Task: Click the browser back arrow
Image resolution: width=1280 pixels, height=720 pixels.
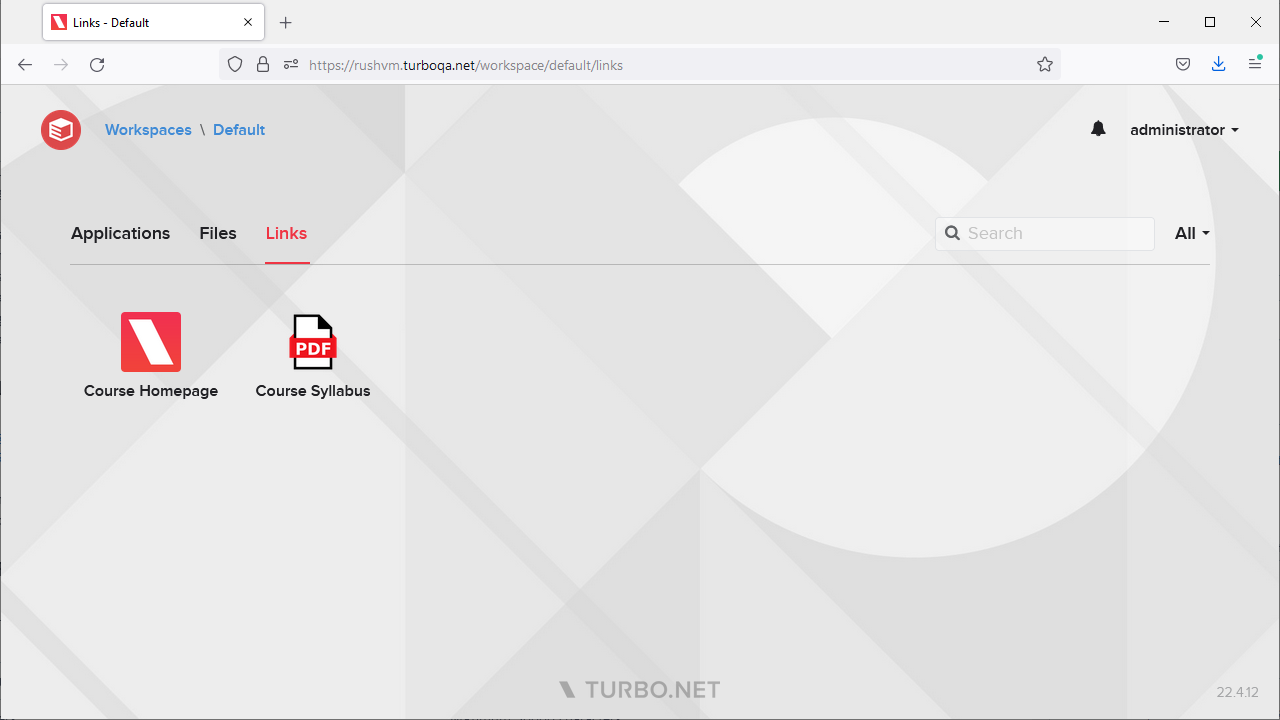Action: (25, 65)
